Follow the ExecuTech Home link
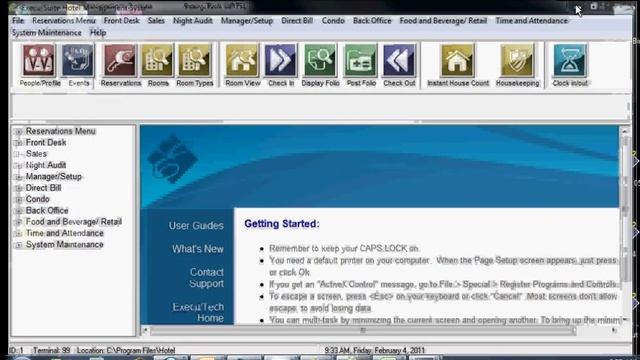The image size is (640, 360). (198, 312)
